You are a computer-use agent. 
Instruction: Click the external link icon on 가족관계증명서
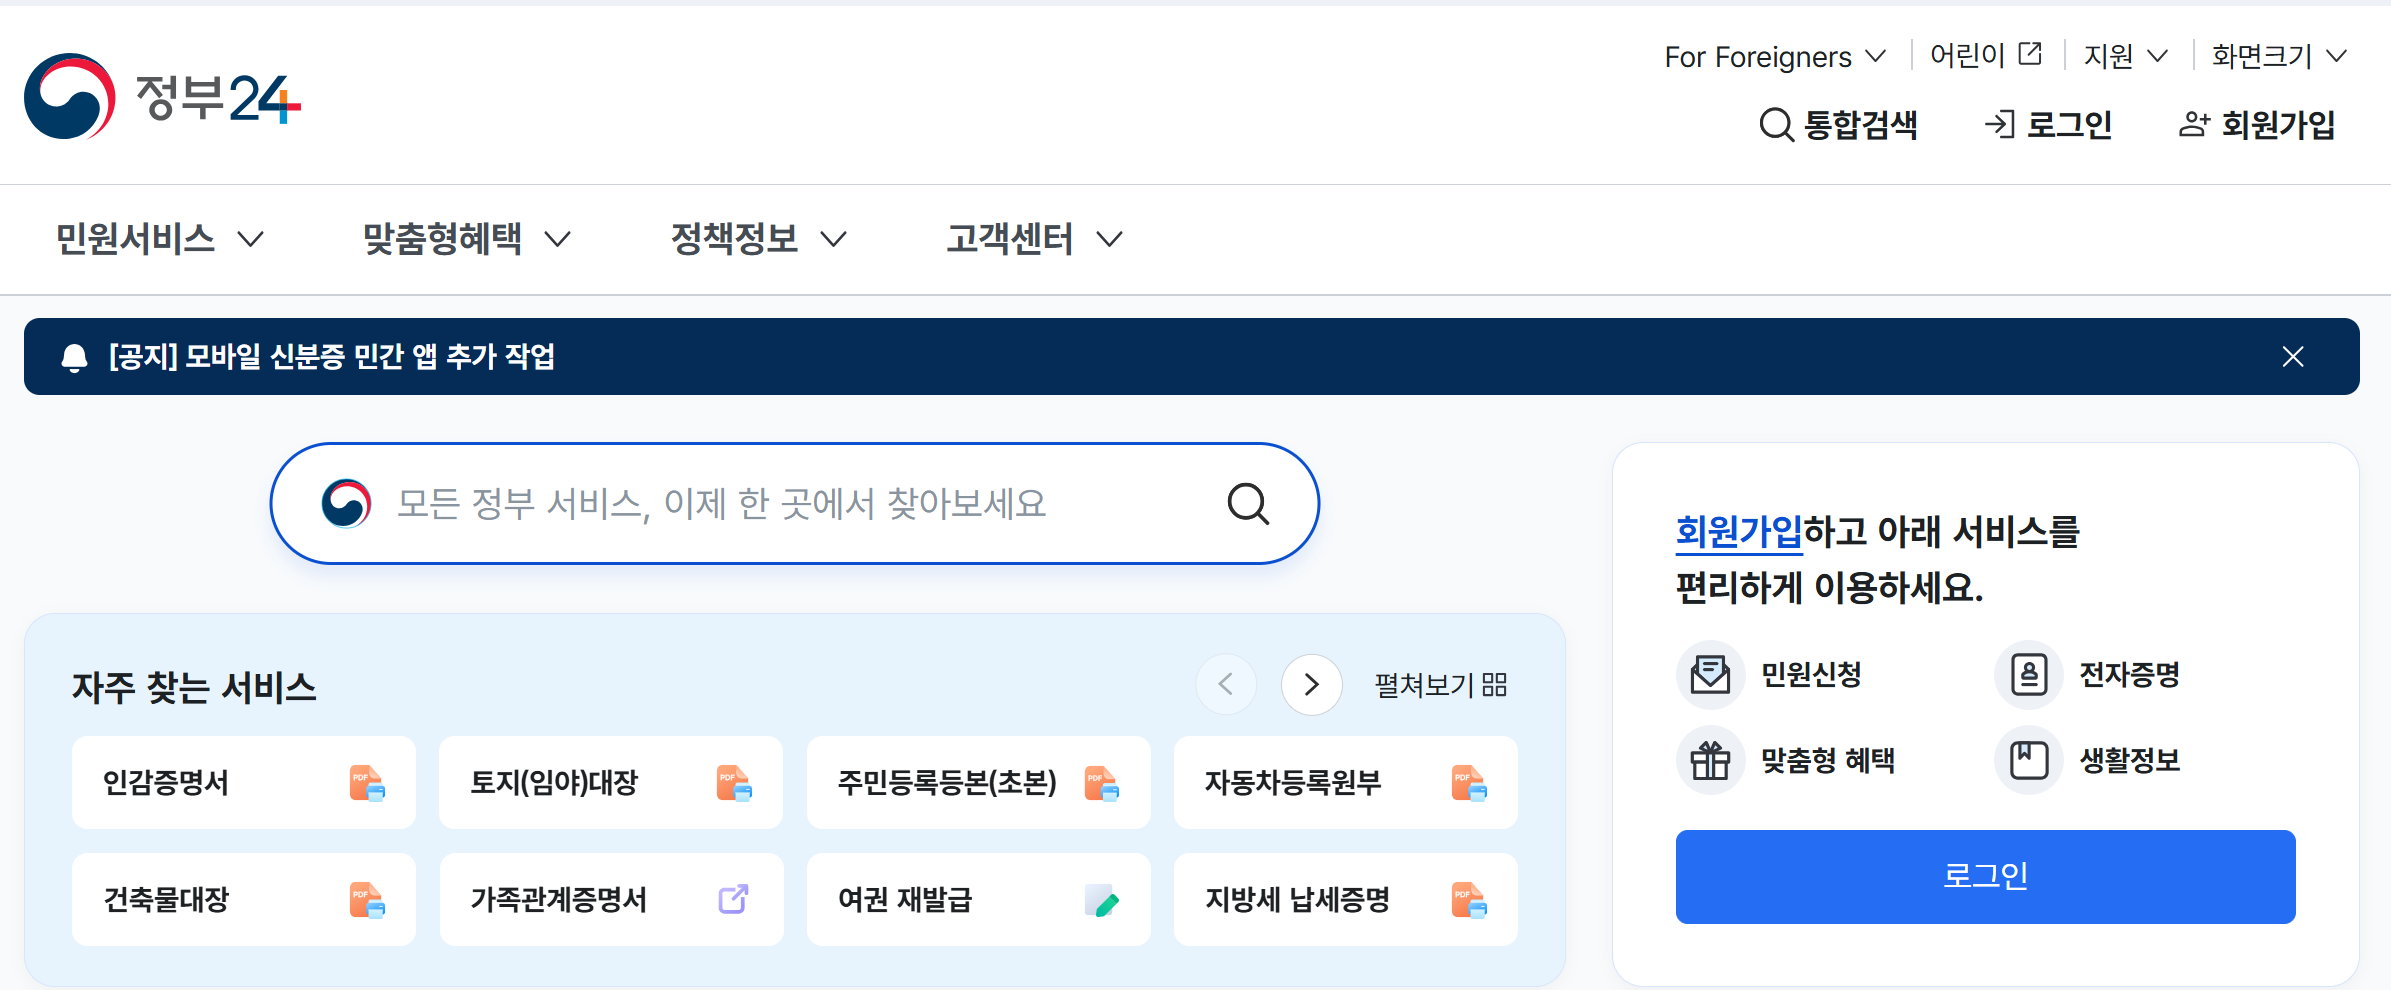point(733,899)
